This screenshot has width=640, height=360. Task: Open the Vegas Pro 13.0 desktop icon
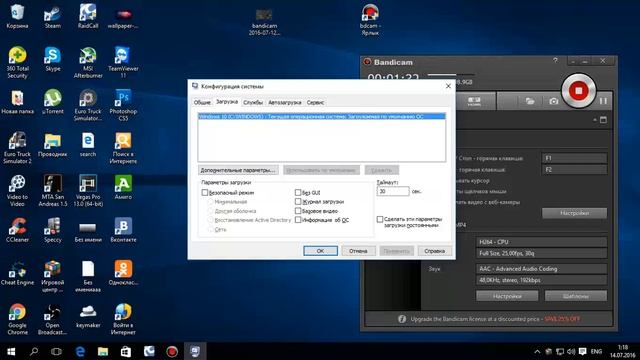(x=88, y=191)
